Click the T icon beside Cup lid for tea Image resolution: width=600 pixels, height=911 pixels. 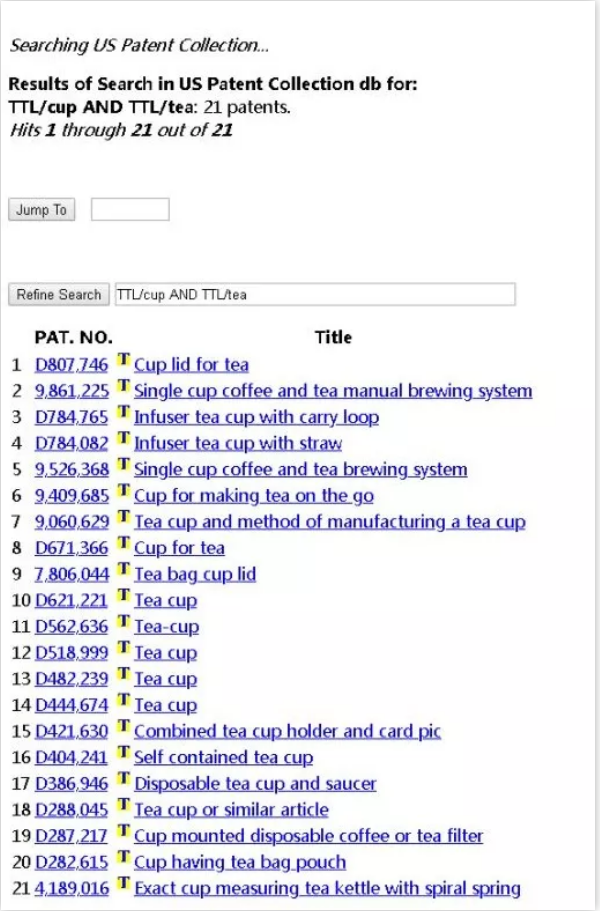click(124, 363)
